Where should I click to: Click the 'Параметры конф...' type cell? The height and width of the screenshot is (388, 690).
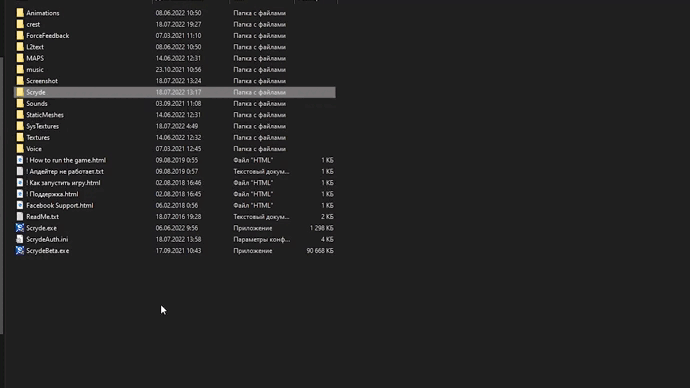261,239
